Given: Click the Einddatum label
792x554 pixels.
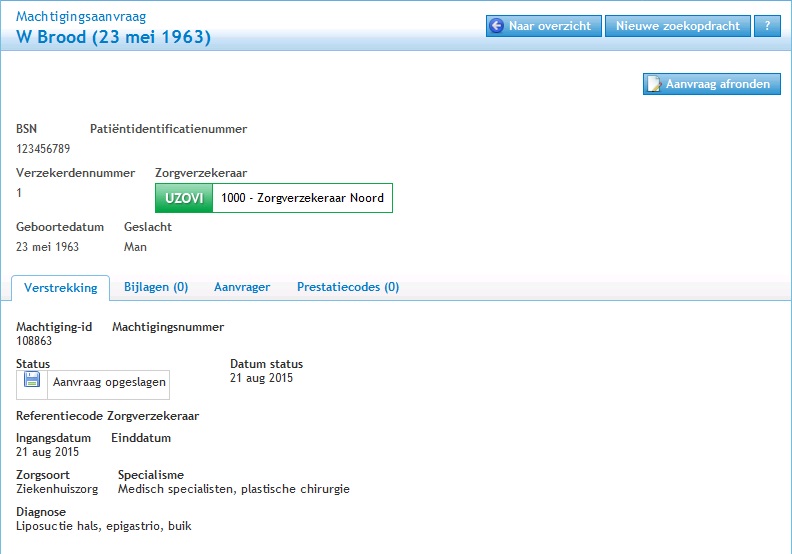Looking at the screenshot, I should (x=141, y=438).
